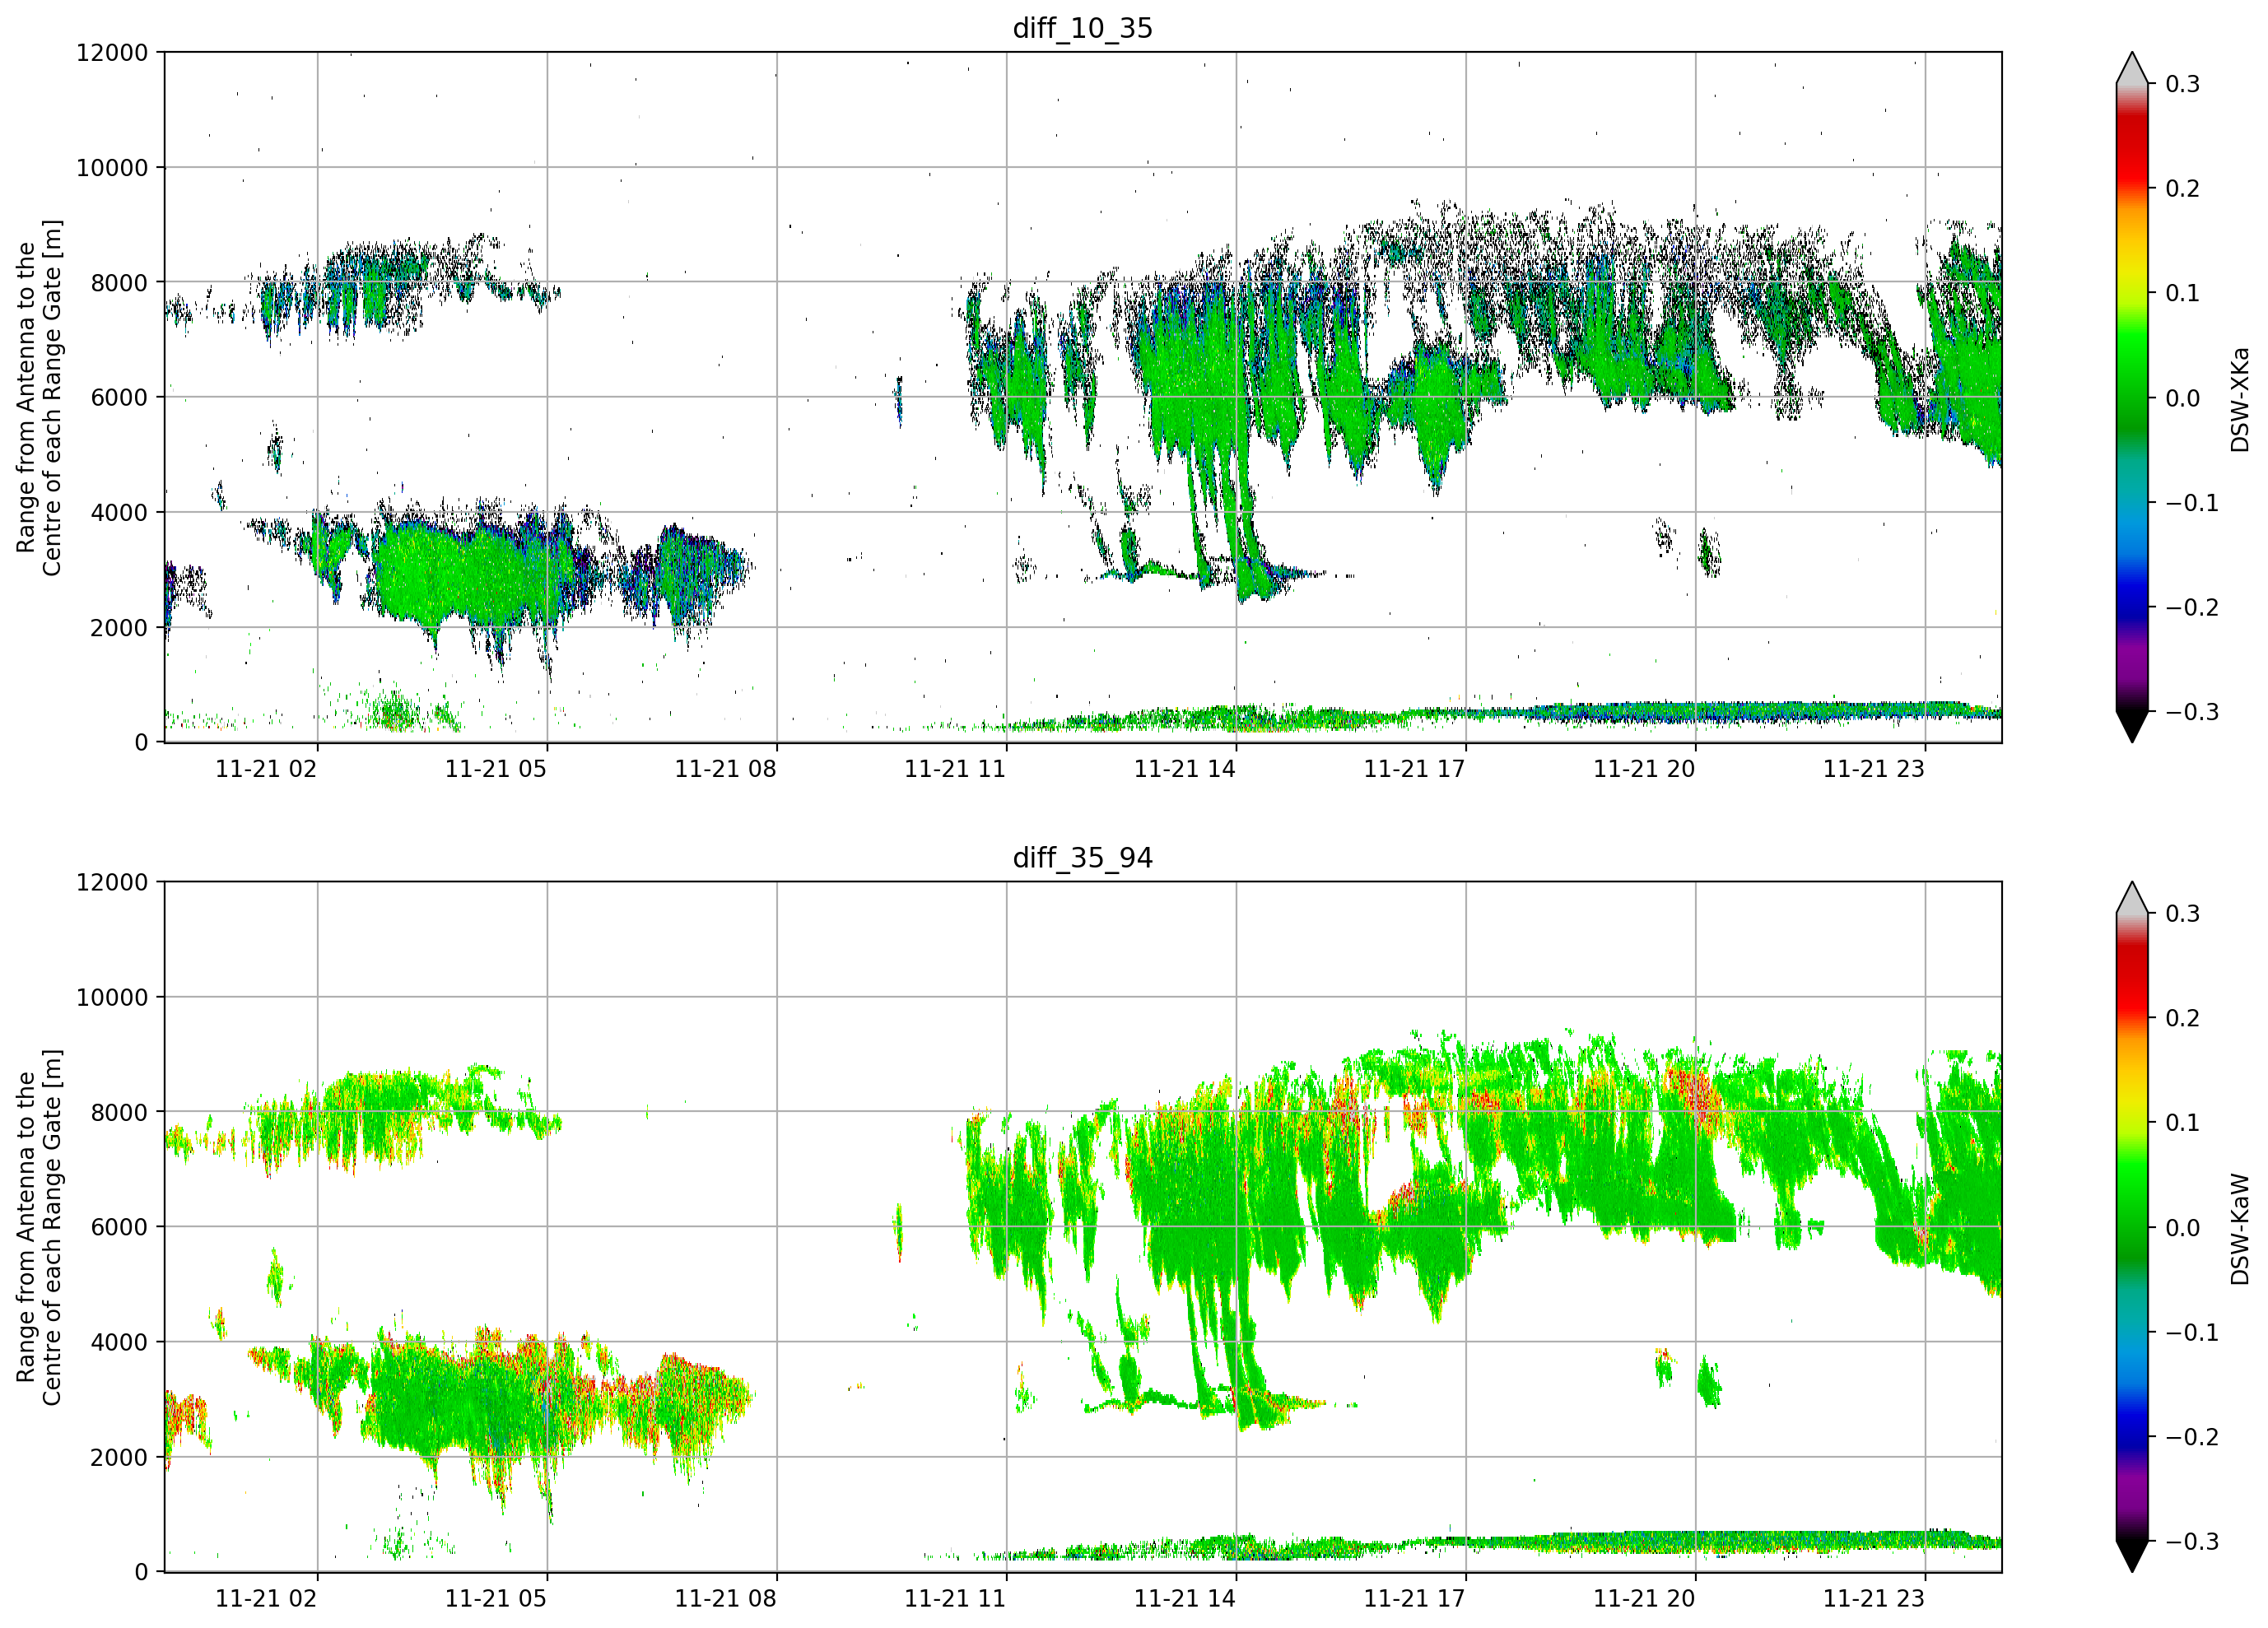Click the diff_35_94 plot title
Viewport: 2268px width, 1628px height.
tap(1083, 858)
